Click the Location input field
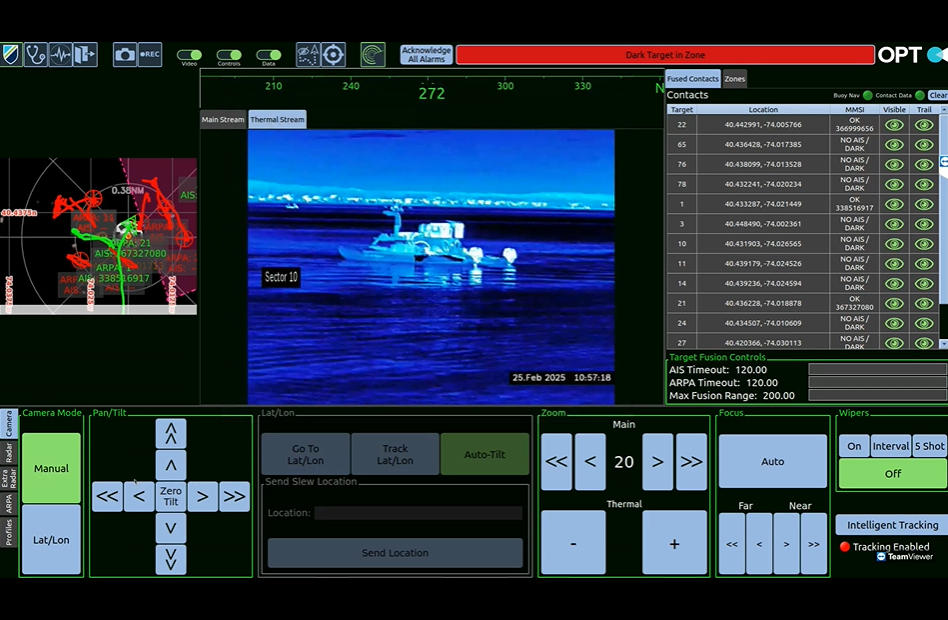Screen dimensions: 948x620 (418, 513)
